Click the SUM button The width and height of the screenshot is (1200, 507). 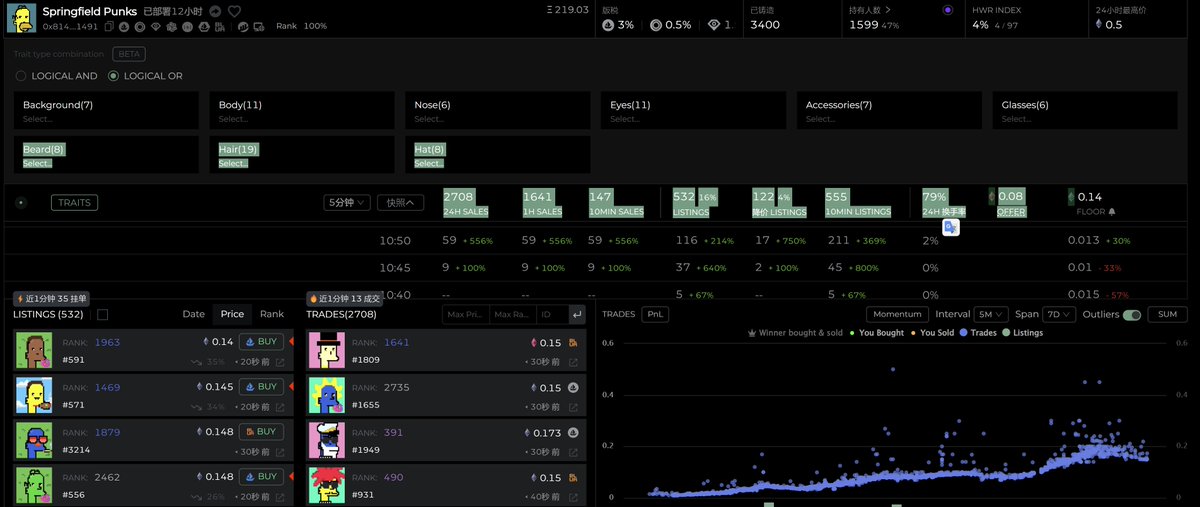click(1167, 314)
